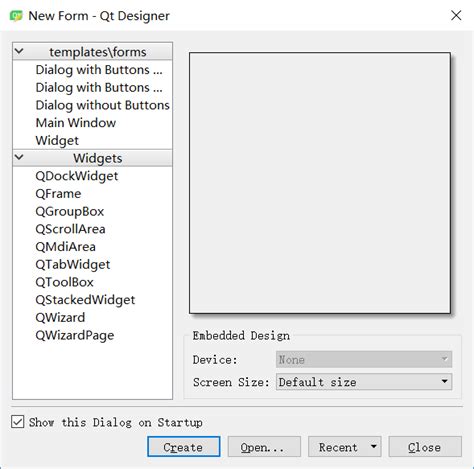Screen dimensions: 474x469
Task: Select QTabWidget in the list
Action: (x=73, y=264)
